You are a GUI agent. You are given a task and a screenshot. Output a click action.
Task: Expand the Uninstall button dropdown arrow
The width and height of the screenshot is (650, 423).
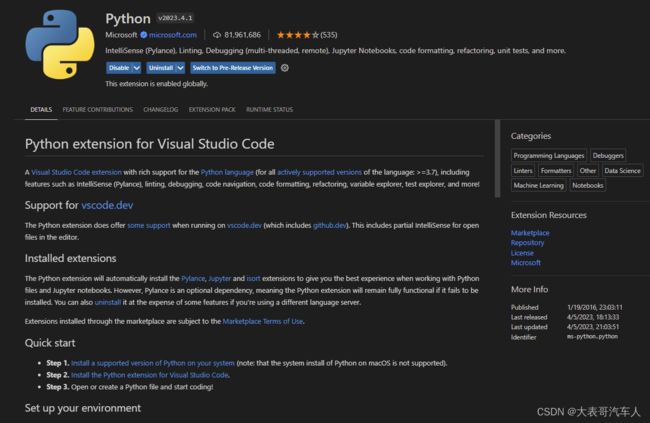pos(180,68)
